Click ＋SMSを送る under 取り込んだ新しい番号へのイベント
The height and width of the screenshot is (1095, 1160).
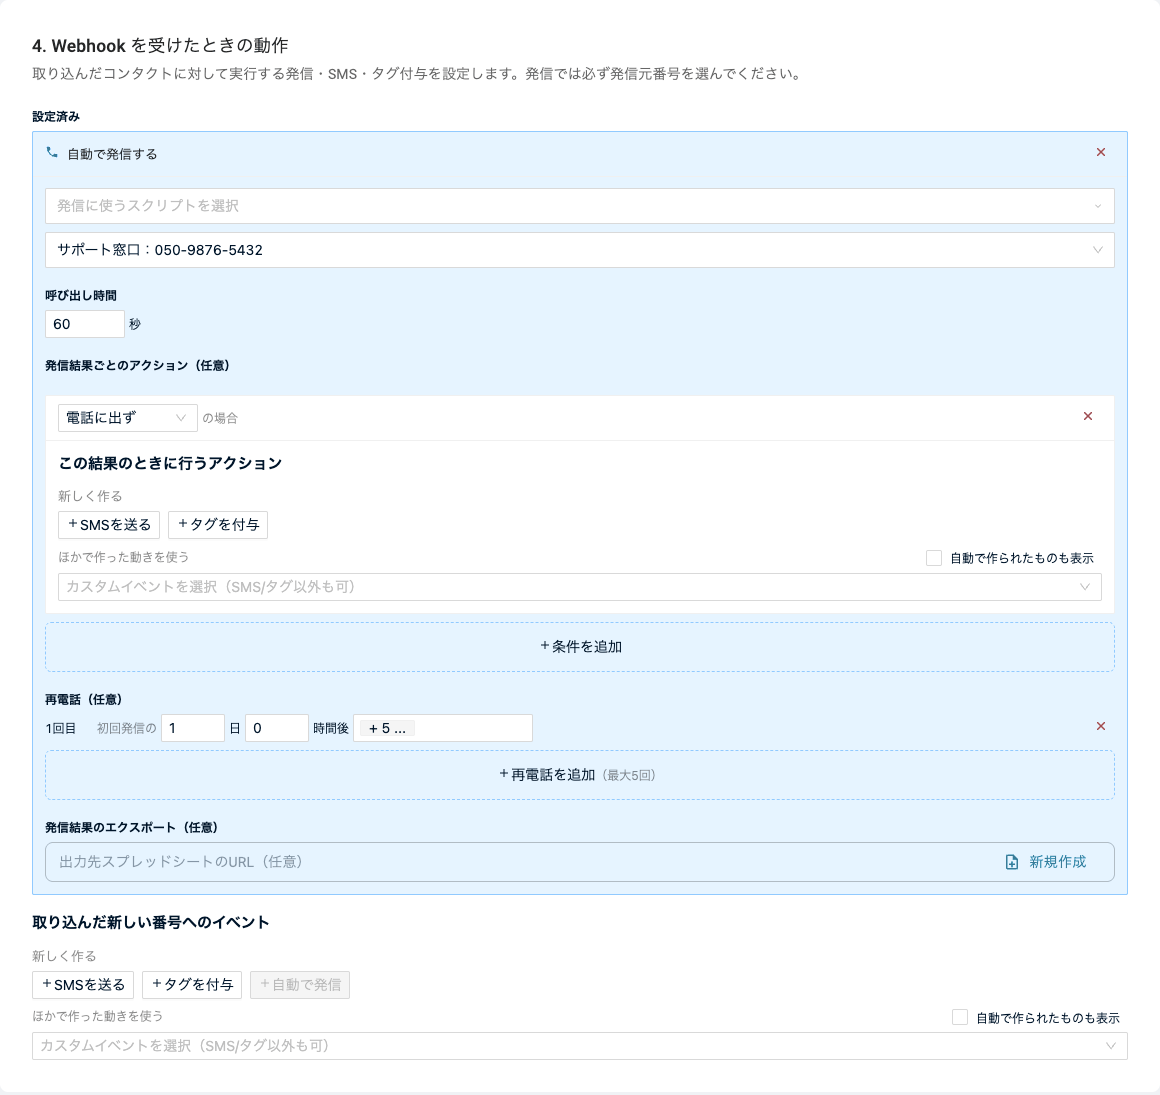point(83,985)
